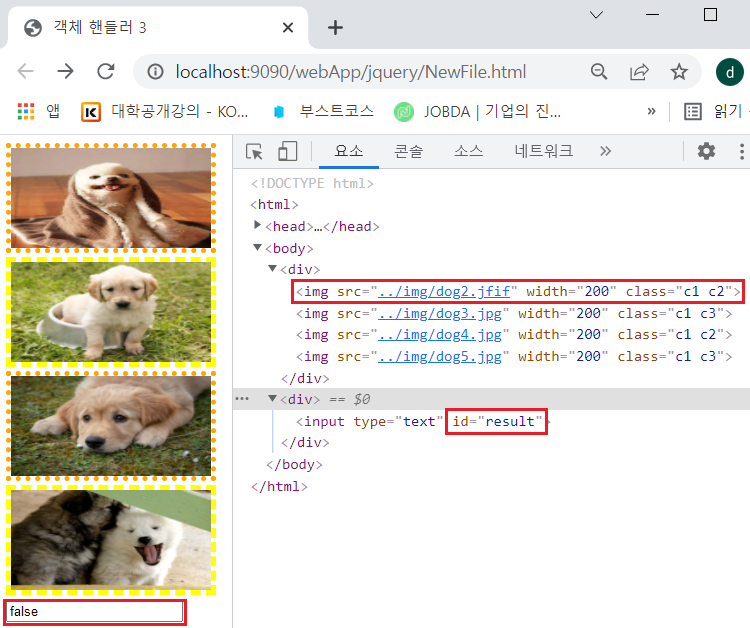
Task: Select the html element row
Action: [274, 205]
